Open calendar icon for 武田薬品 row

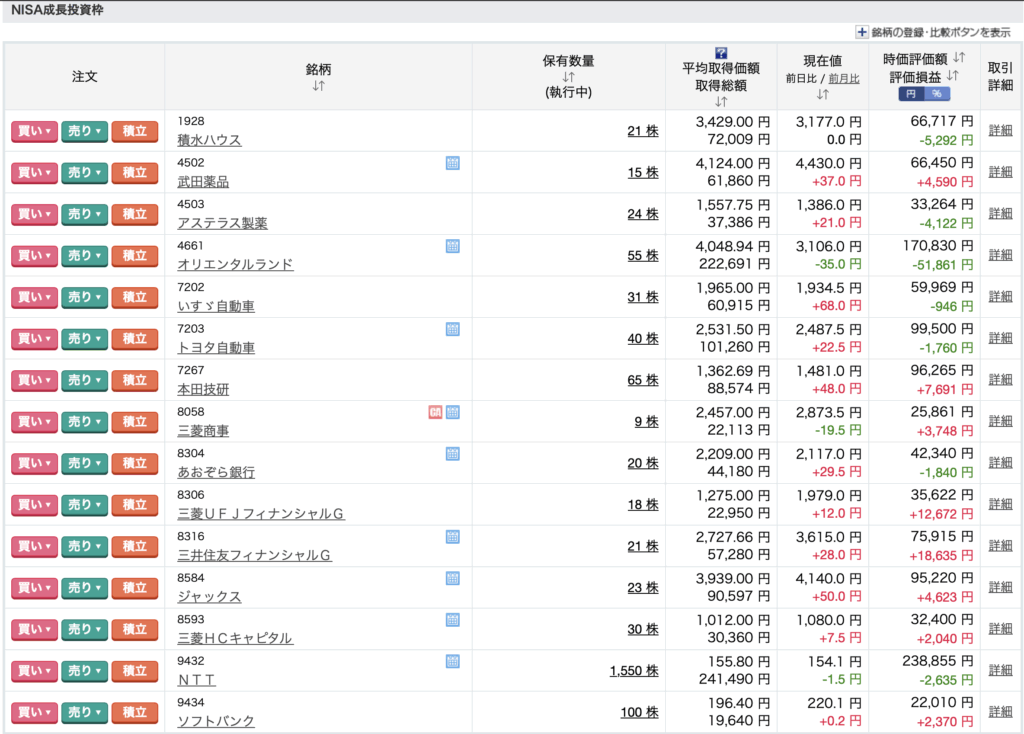(x=453, y=163)
